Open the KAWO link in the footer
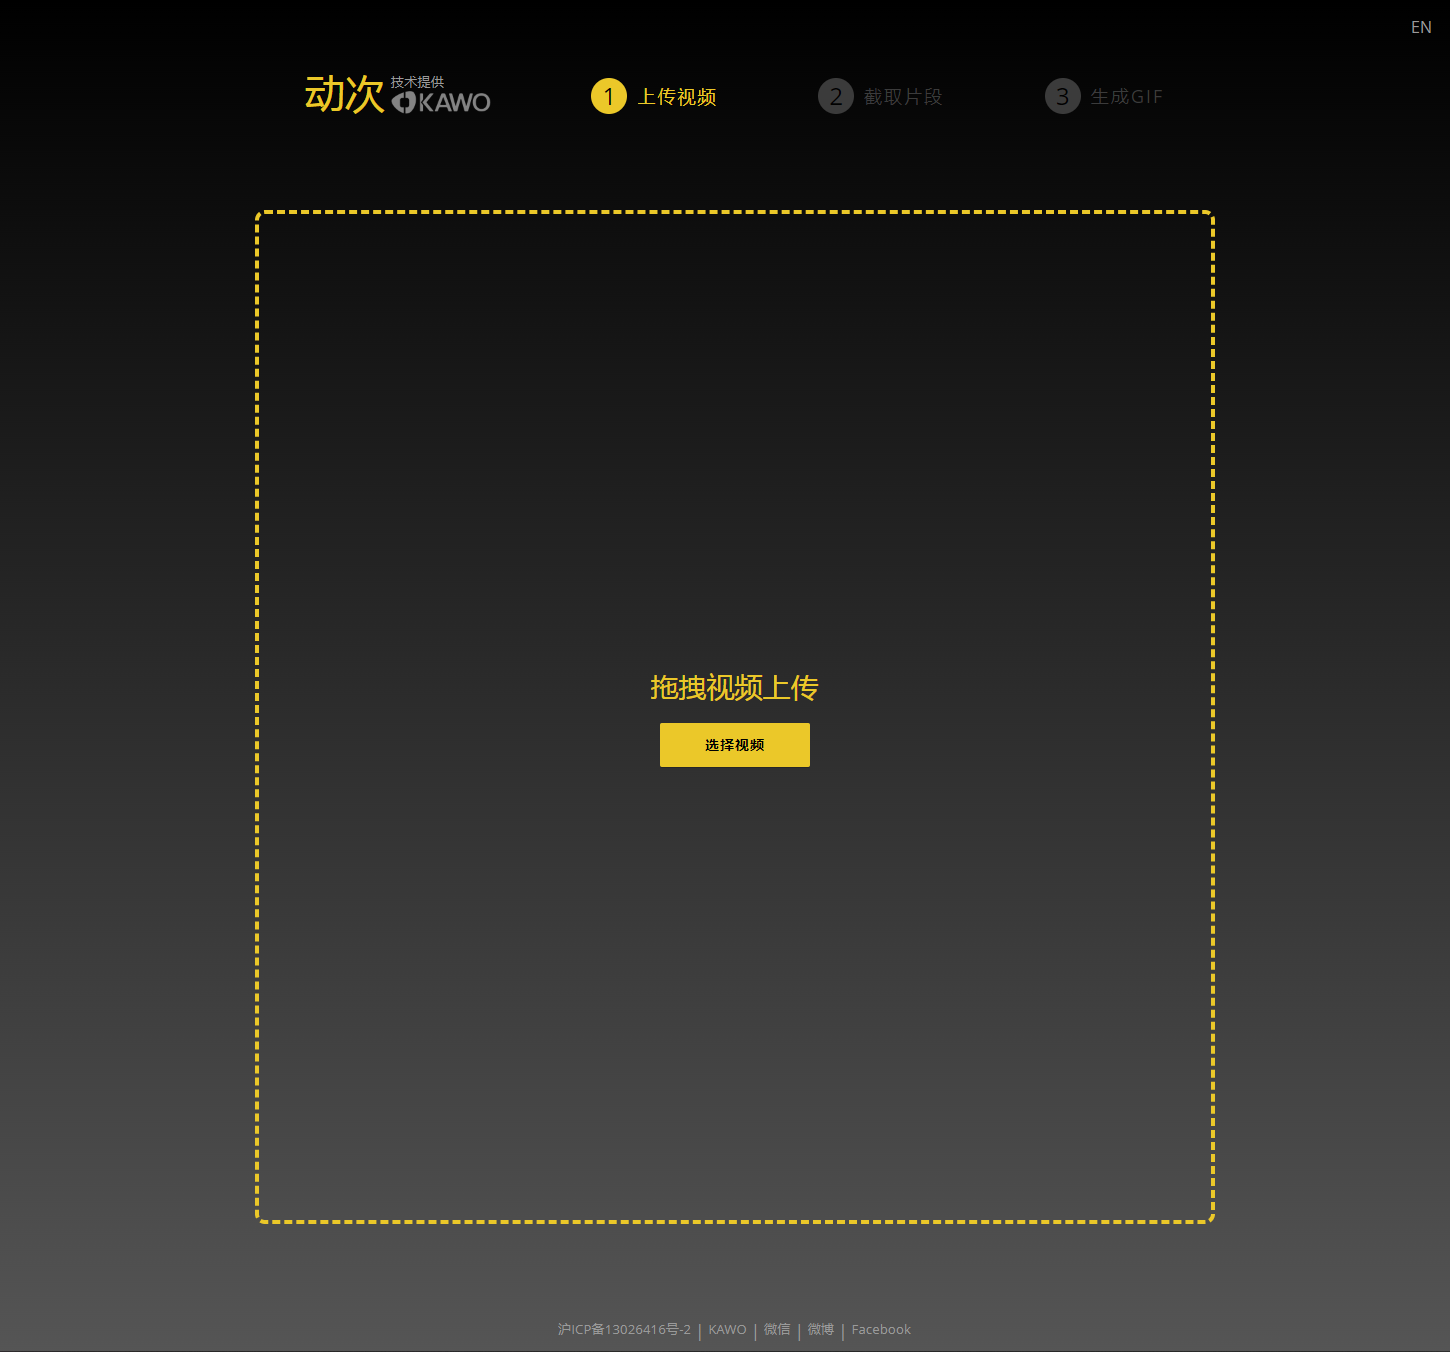The height and width of the screenshot is (1352, 1450). click(727, 1329)
